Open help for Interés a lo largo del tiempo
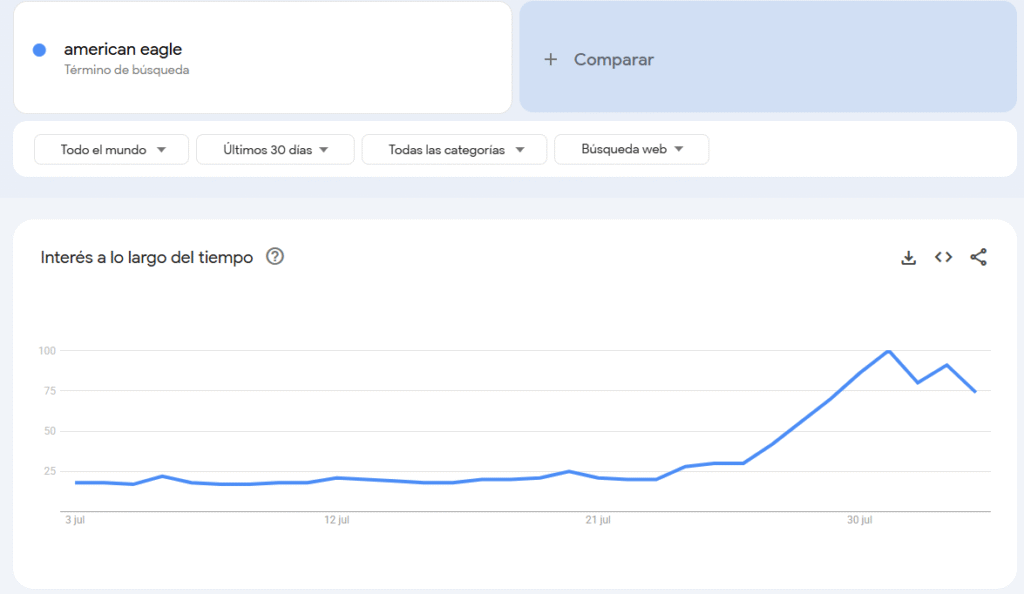The image size is (1024, 594). click(275, 257)
